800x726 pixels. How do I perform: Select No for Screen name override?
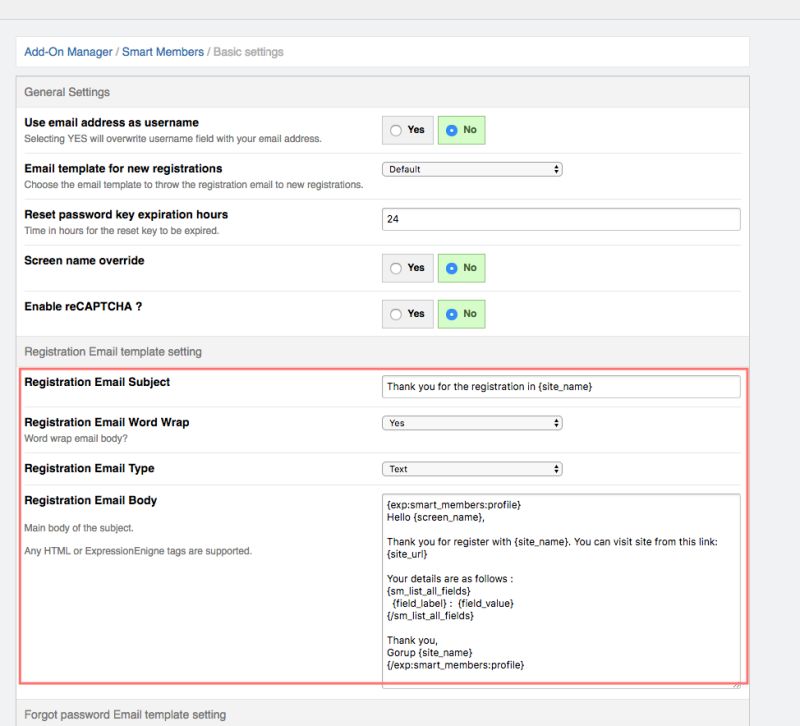[x=461, y=268]
